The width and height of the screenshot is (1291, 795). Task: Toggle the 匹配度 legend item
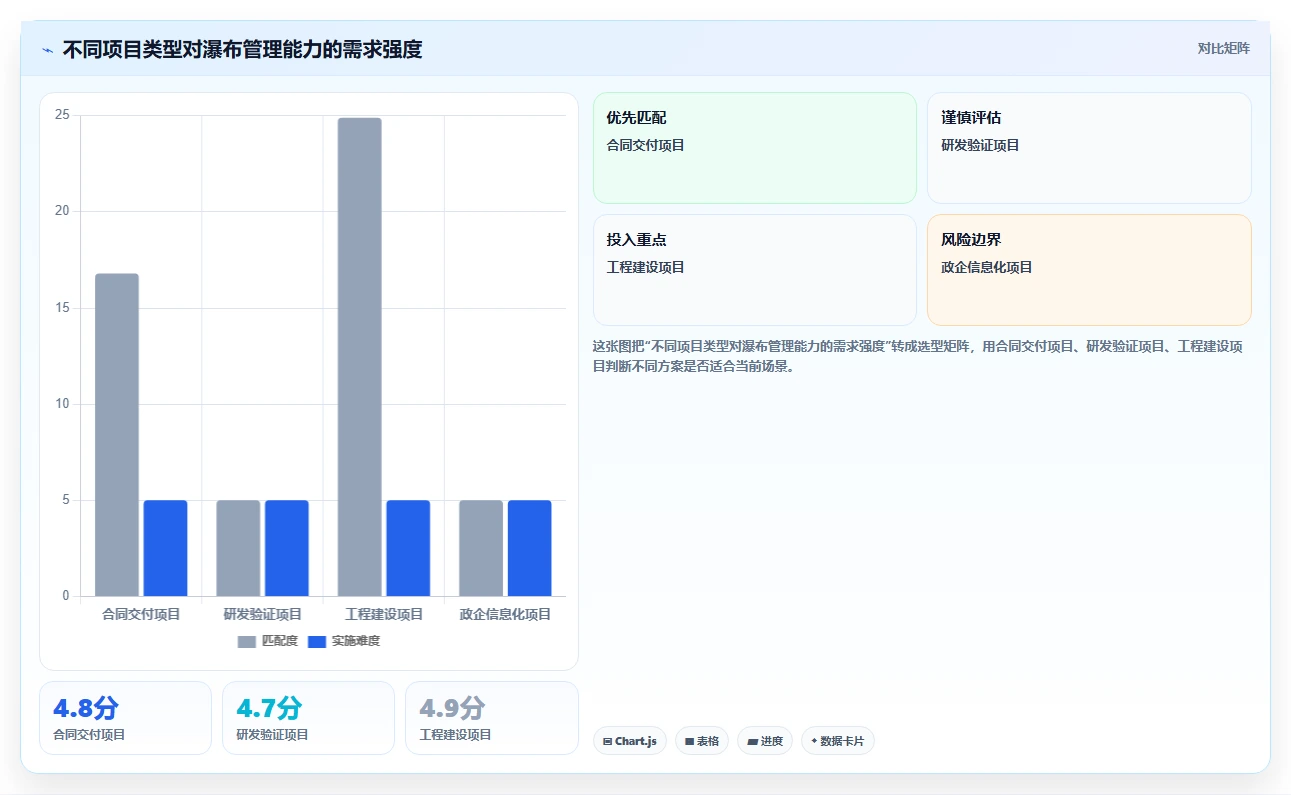[x=268, y=641]
